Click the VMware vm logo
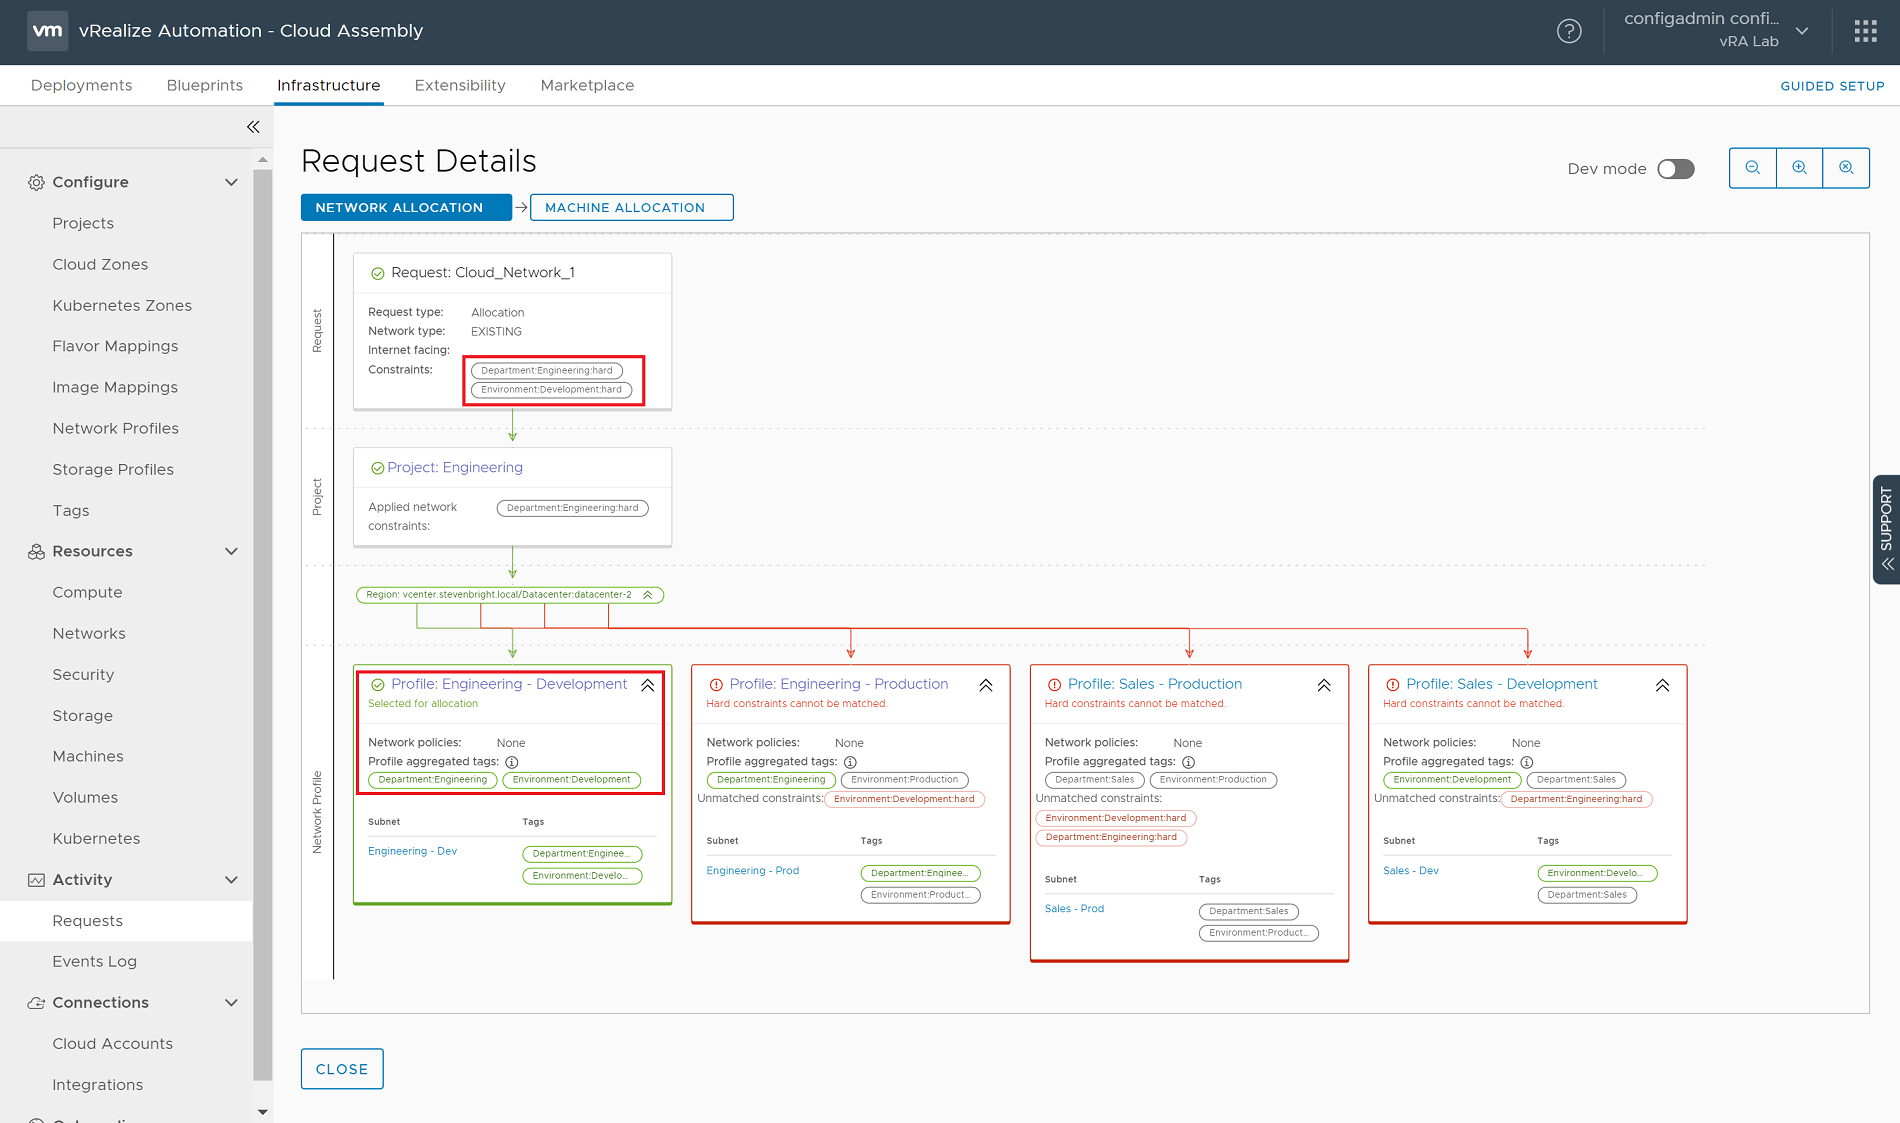The width and height of the screenshot is (1900, 1123). (47, 31)
